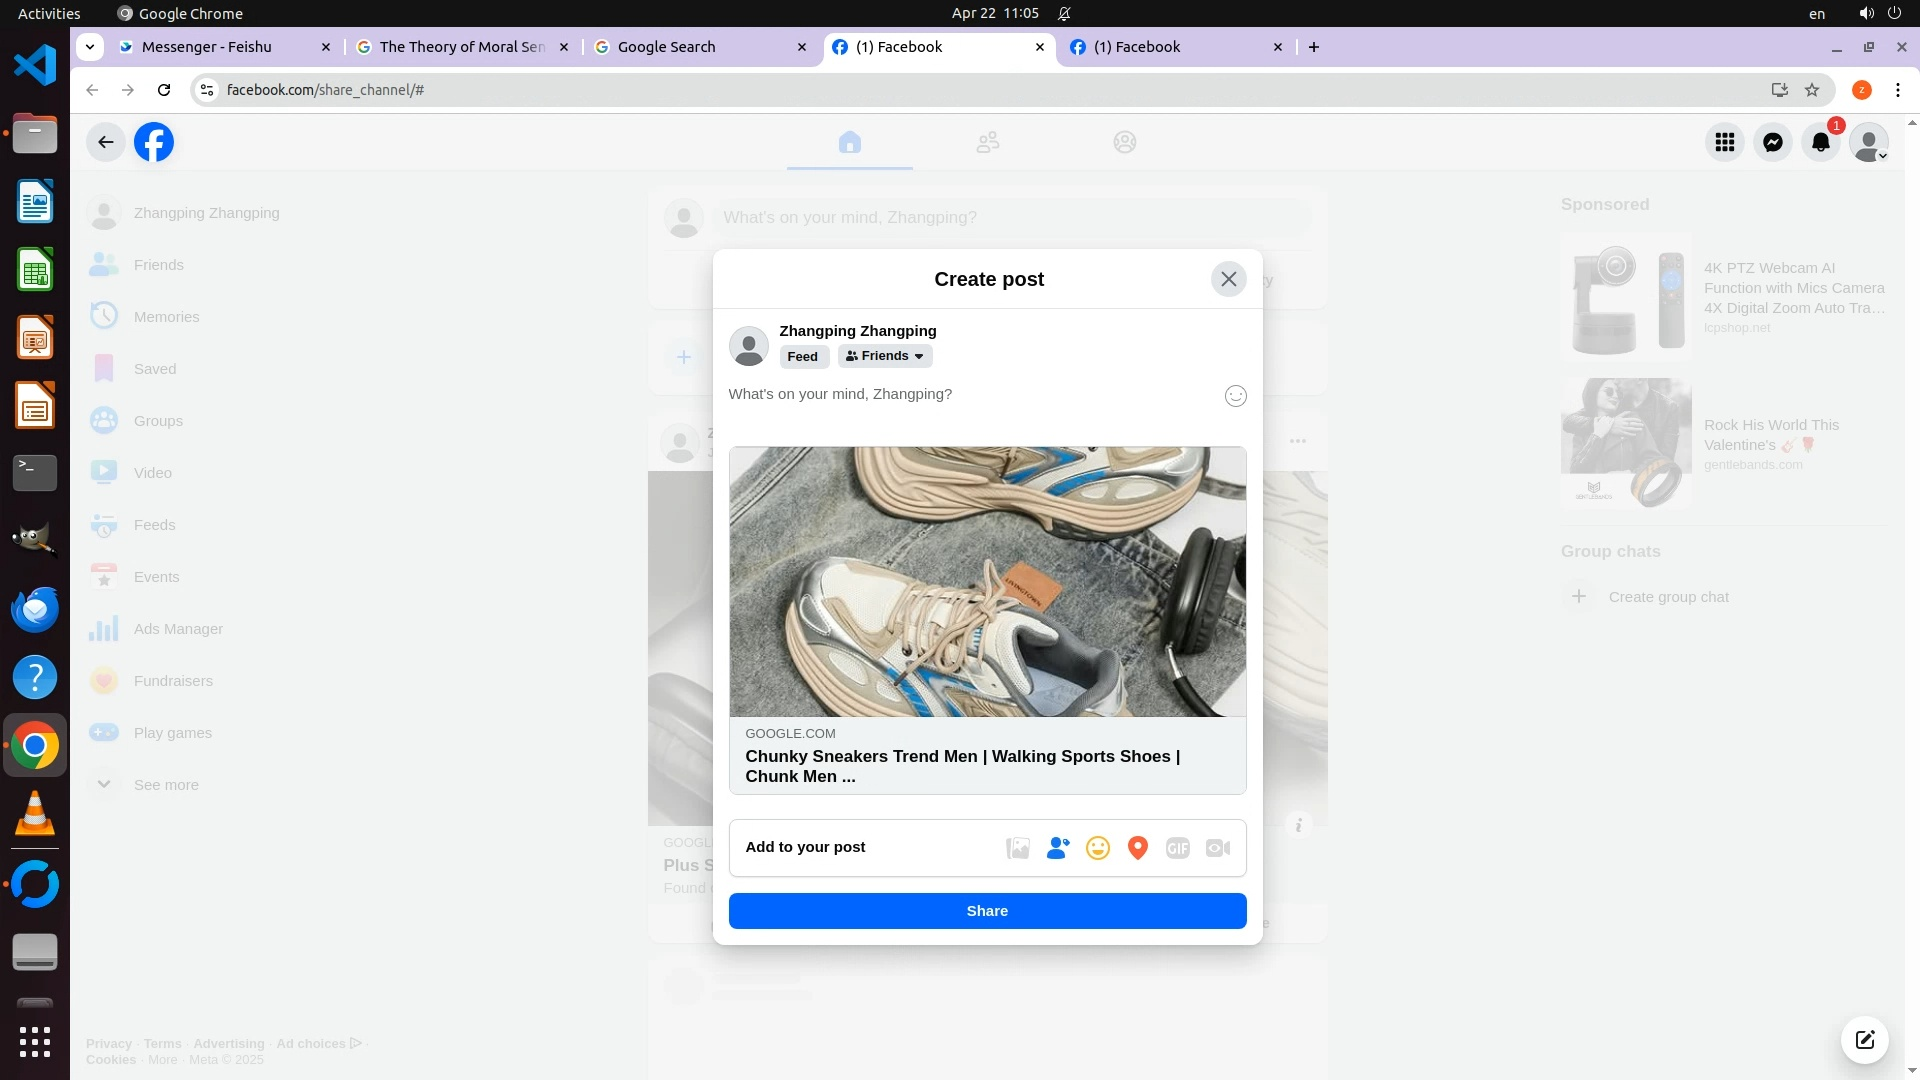The height and width of the screenshot is (1080, 1920).
Task: Open the account profile dropdown
Action: (1868, 142)
